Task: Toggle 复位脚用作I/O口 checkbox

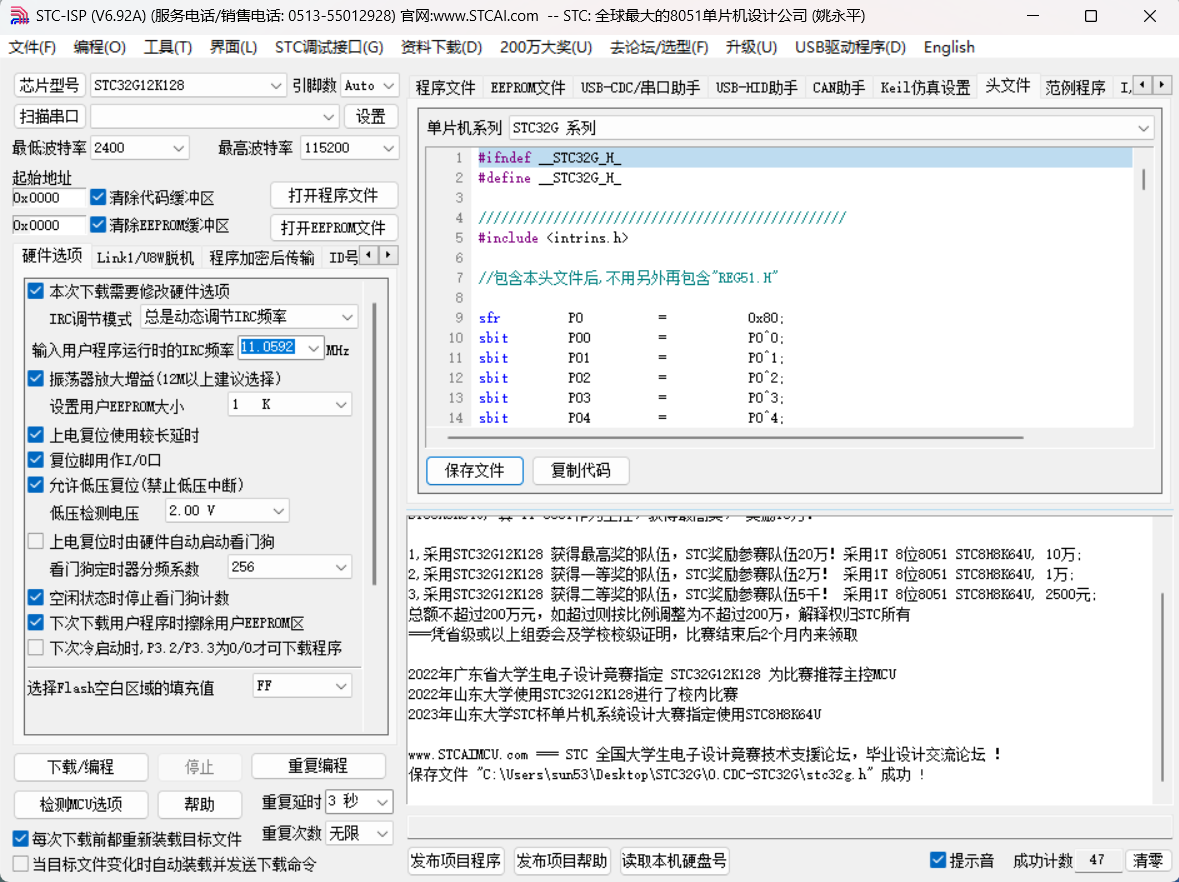Action: [35, 459]
